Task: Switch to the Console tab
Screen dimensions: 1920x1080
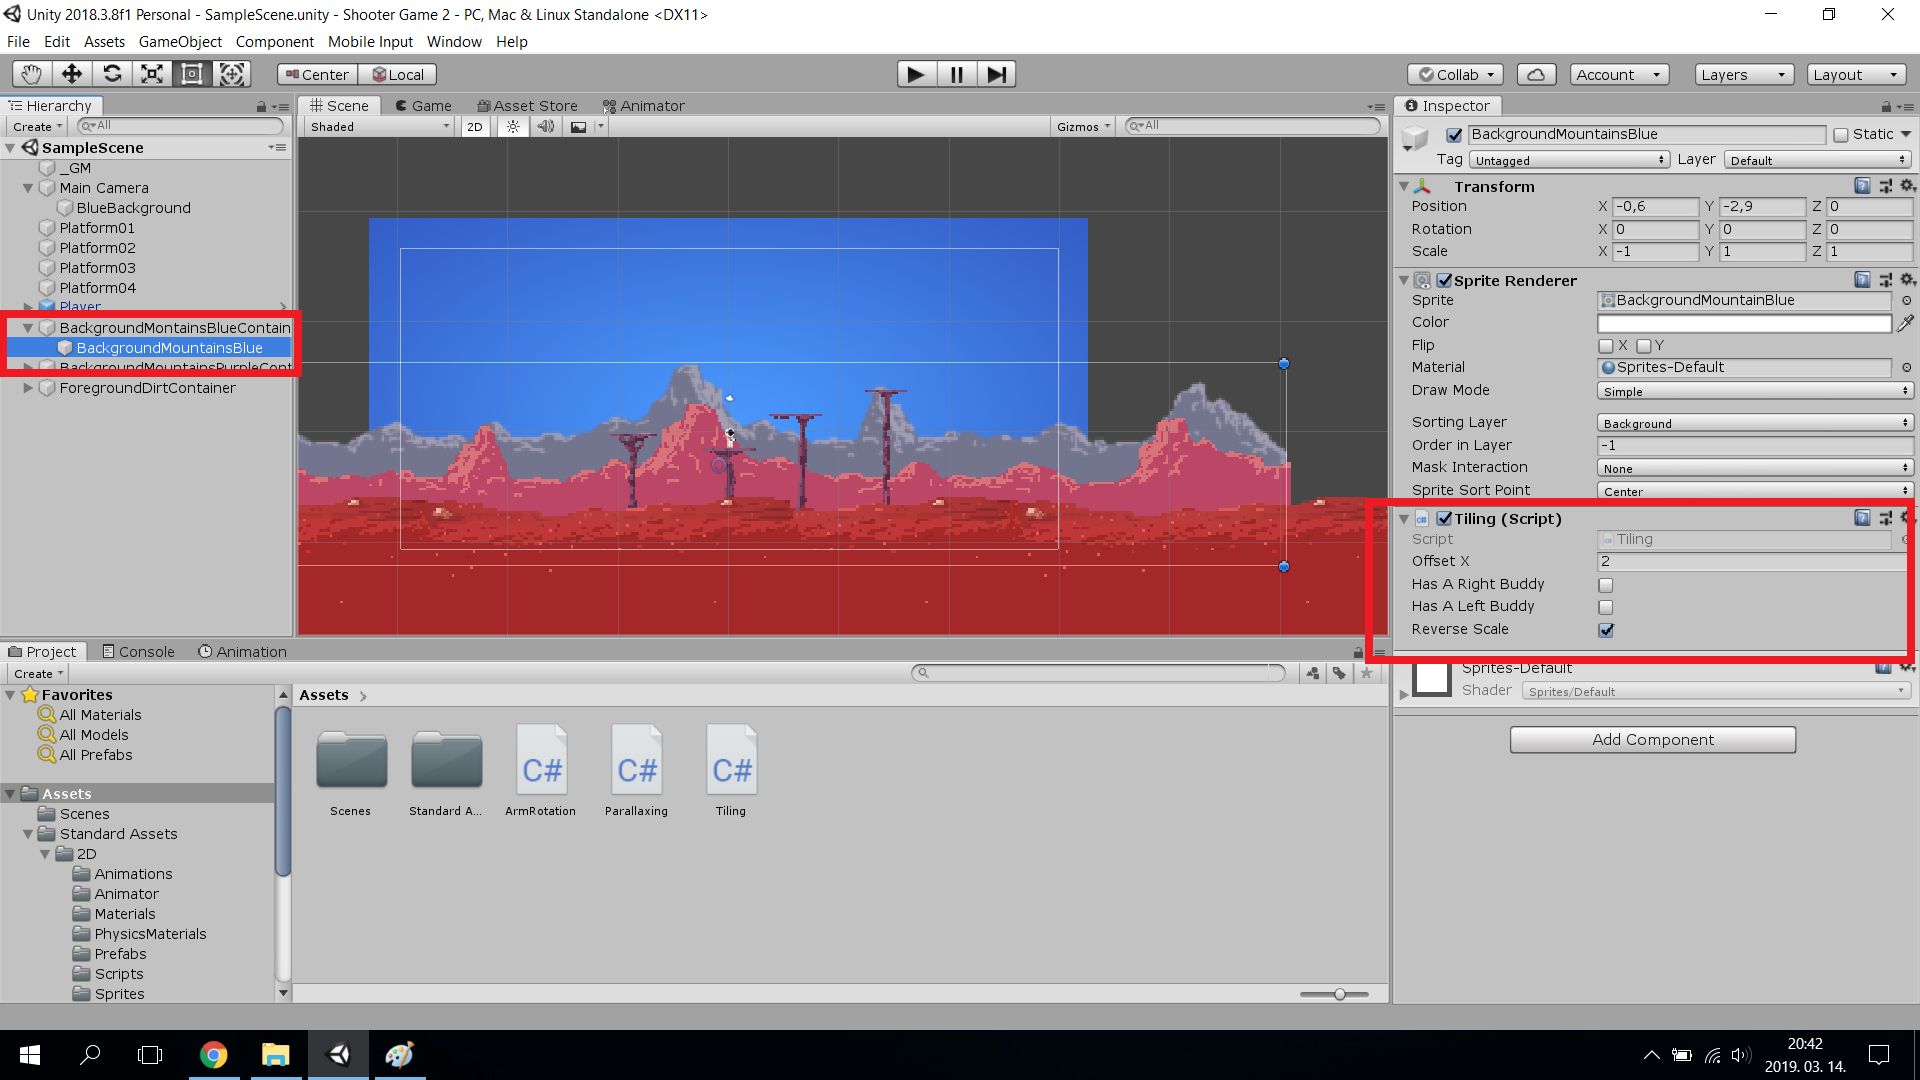Action: (x=138, y=651)
